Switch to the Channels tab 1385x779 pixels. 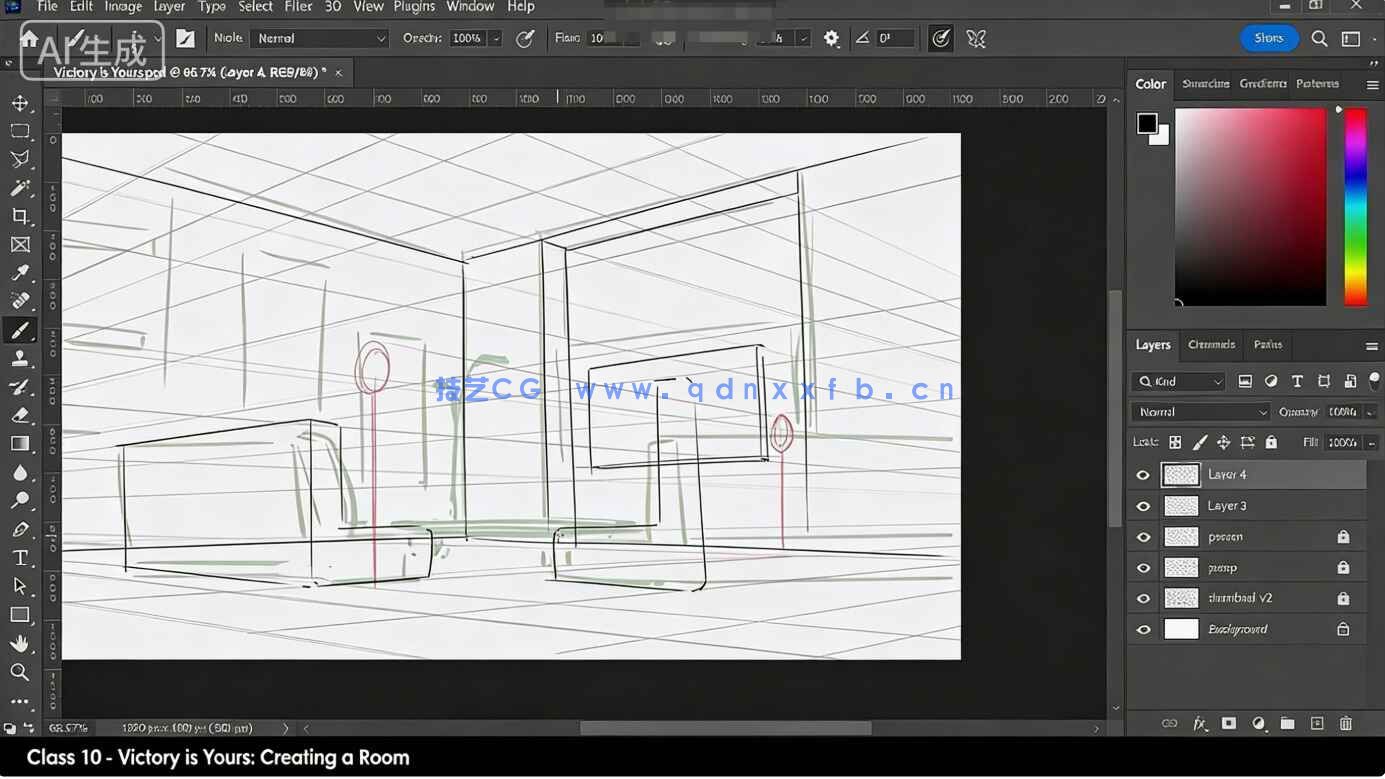1211,345
